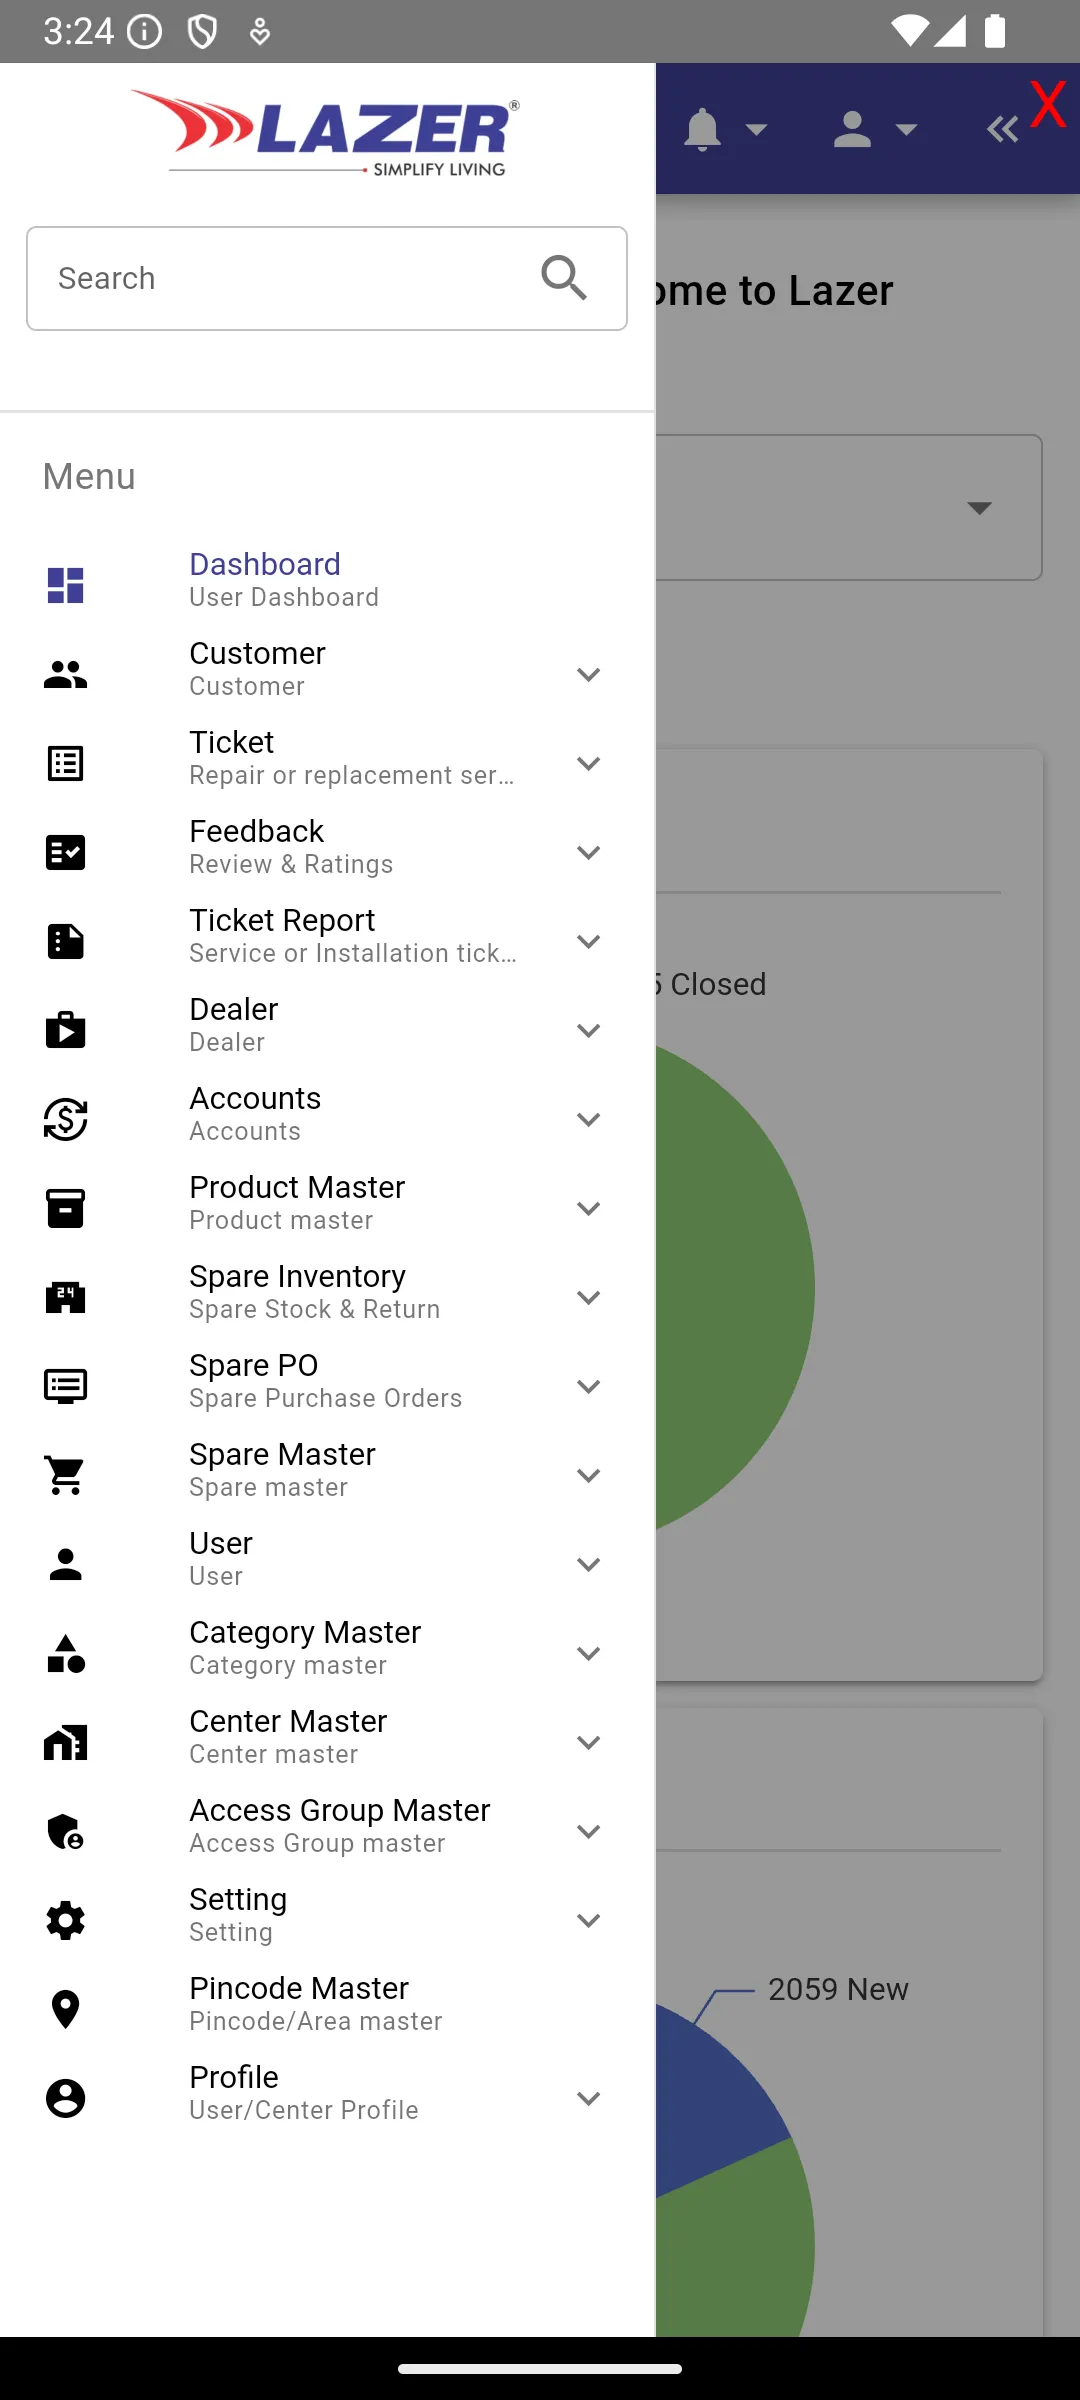
Task: Click 'Review & Ratings' subtitle
Action: pyautogui.click(x=292, y=864)
